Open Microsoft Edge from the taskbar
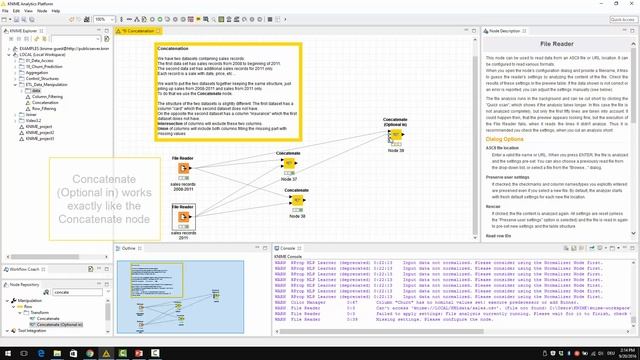Viewport: 640px width, 360px height. pos(40,353)
